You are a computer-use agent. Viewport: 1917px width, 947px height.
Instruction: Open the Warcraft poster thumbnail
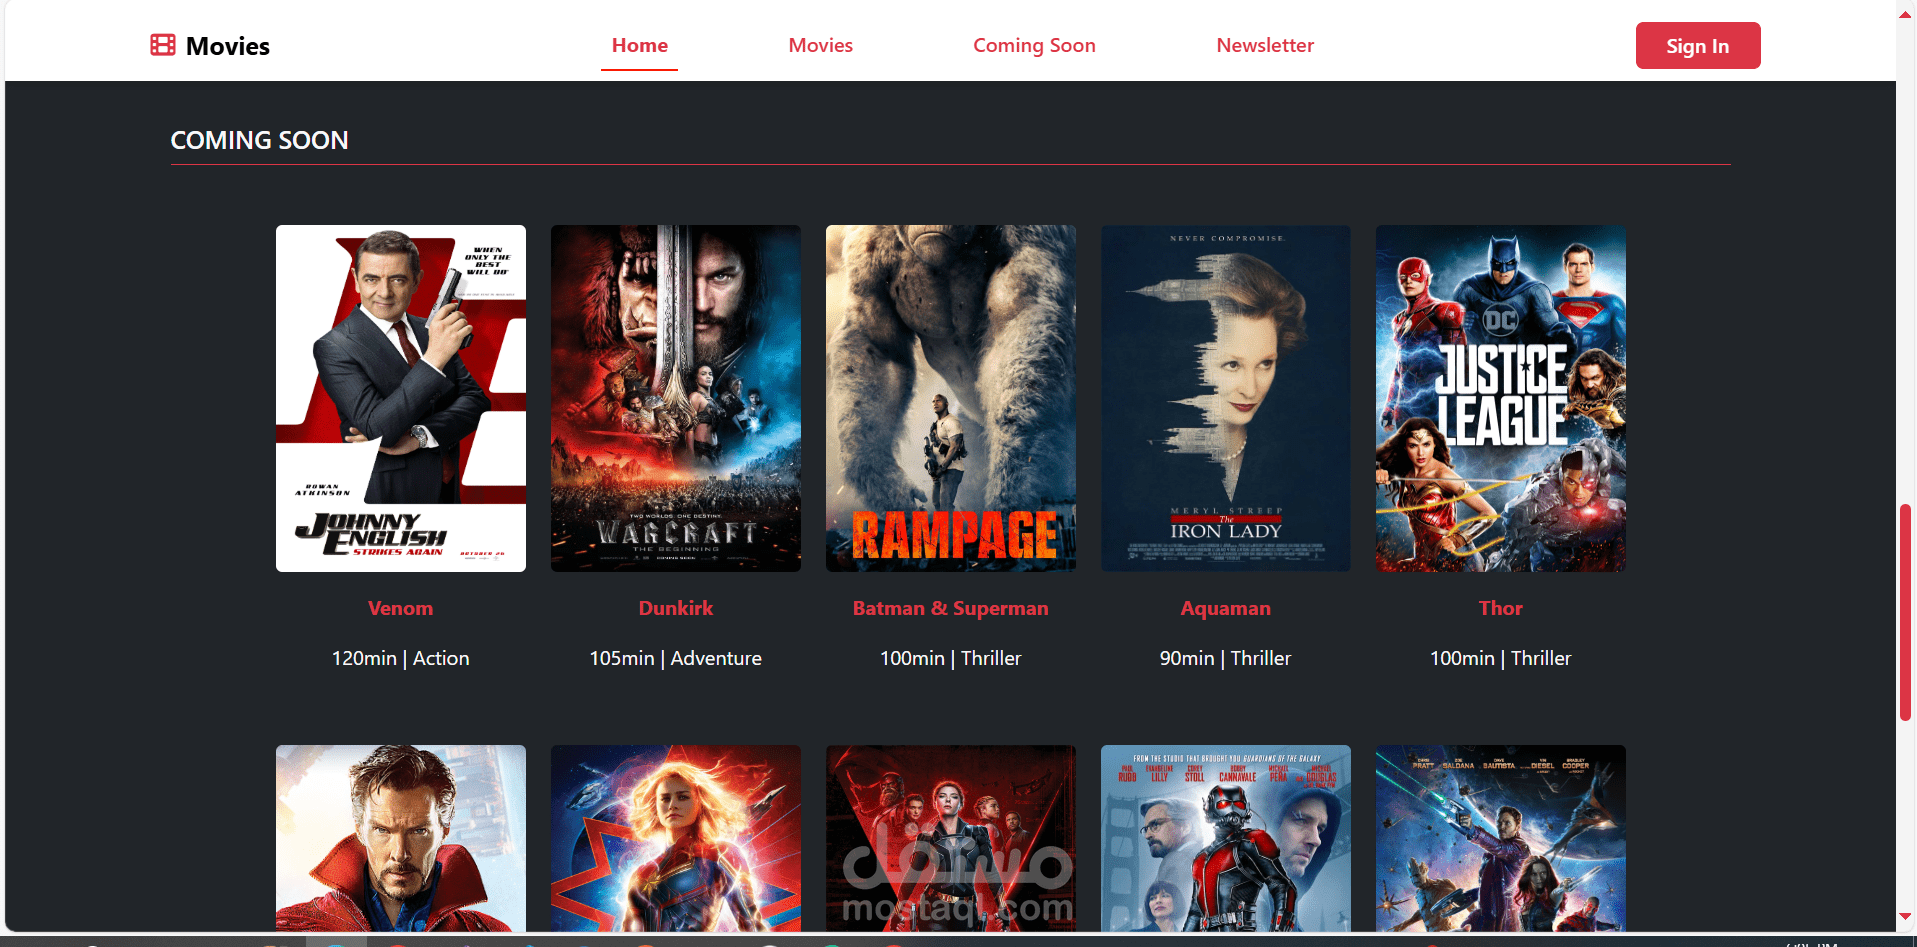676,398
